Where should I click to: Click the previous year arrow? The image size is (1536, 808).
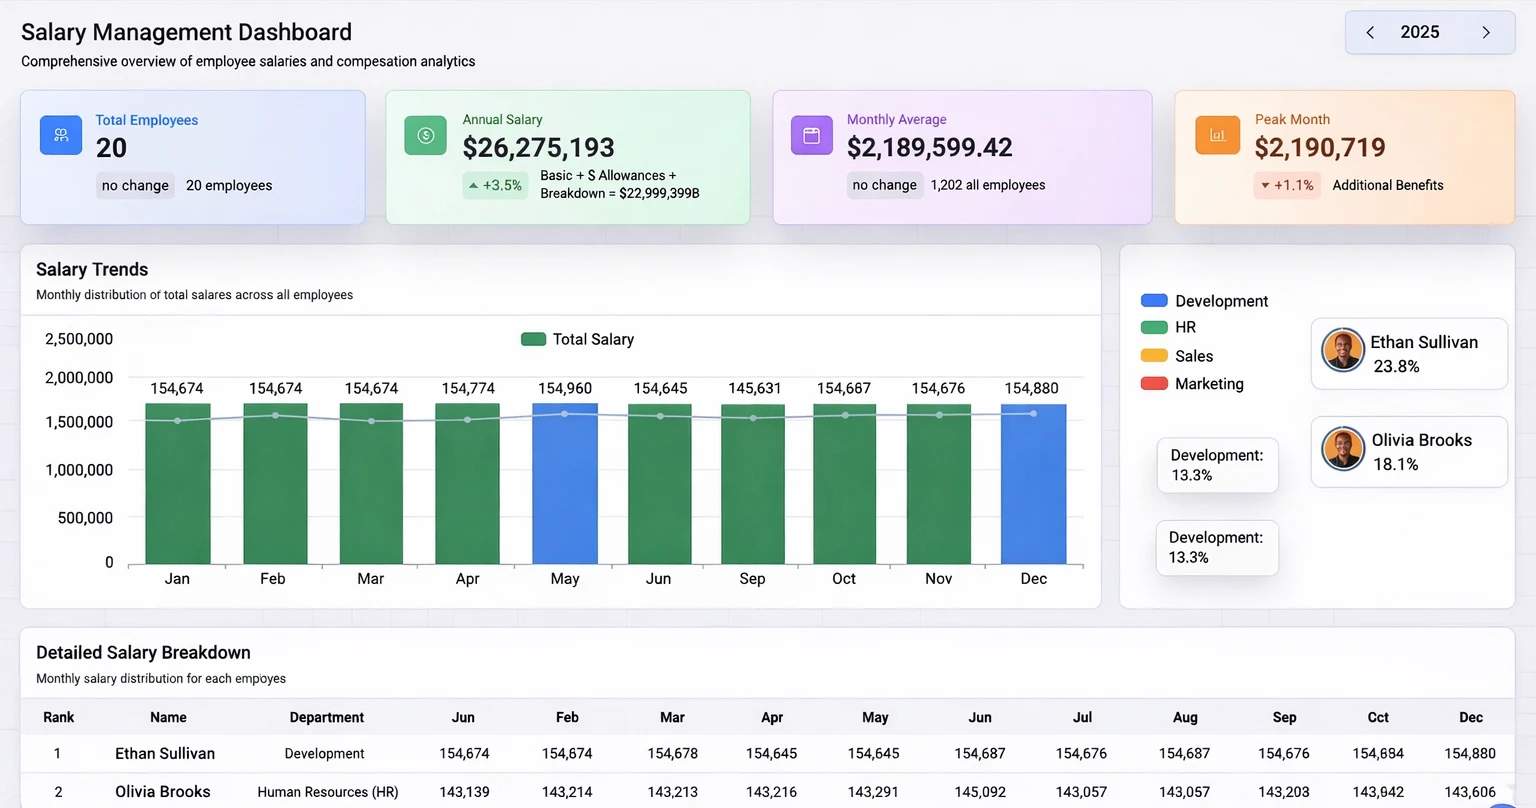tap(1370, 31)
